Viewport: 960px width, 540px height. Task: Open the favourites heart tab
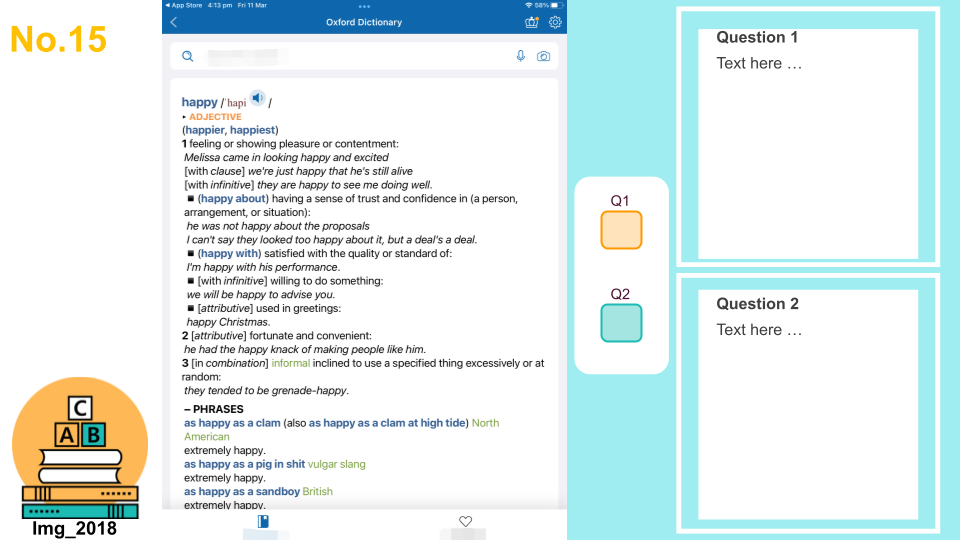pos(465,522)
